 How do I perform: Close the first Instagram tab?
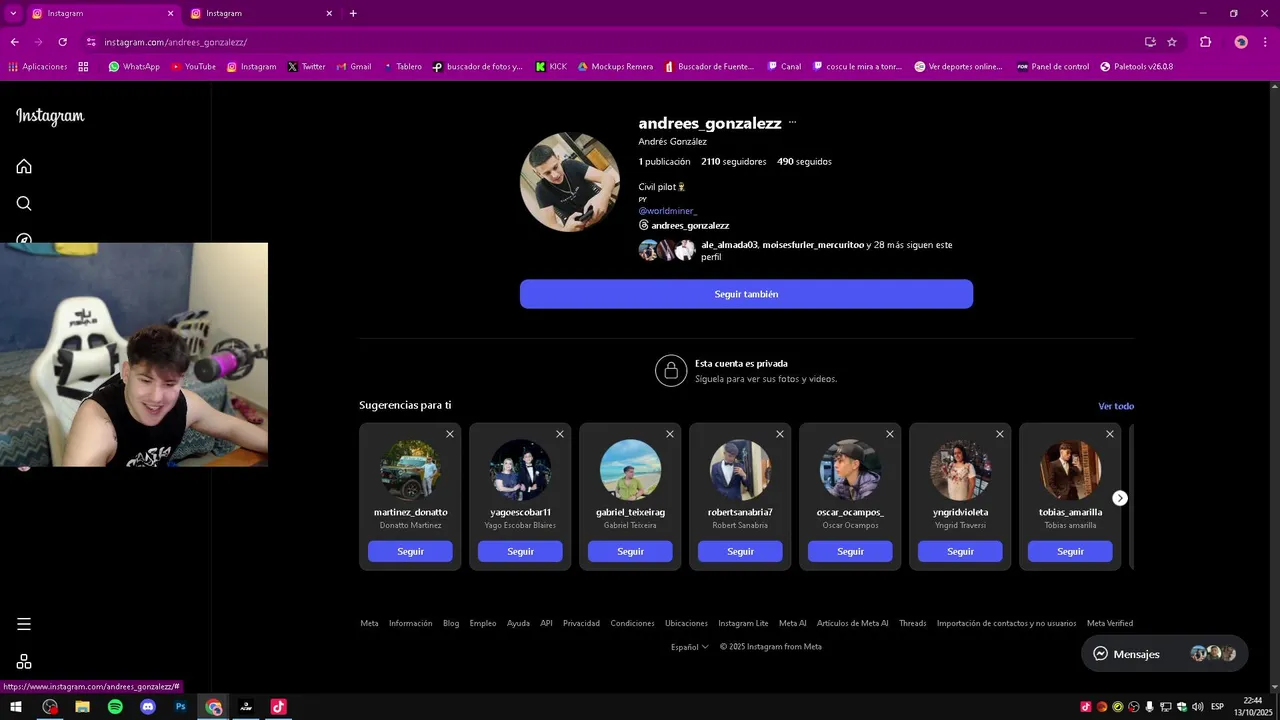coord(170,13)
